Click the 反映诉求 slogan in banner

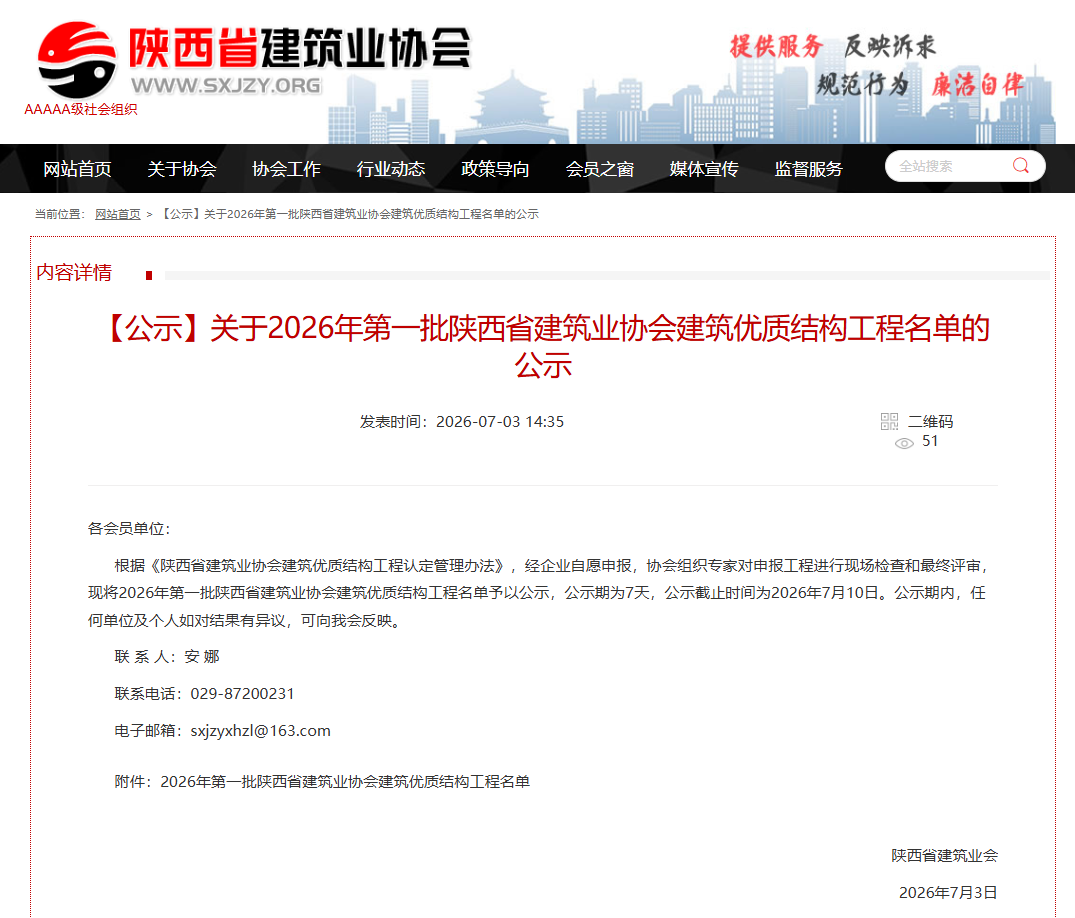coord(890,47)
